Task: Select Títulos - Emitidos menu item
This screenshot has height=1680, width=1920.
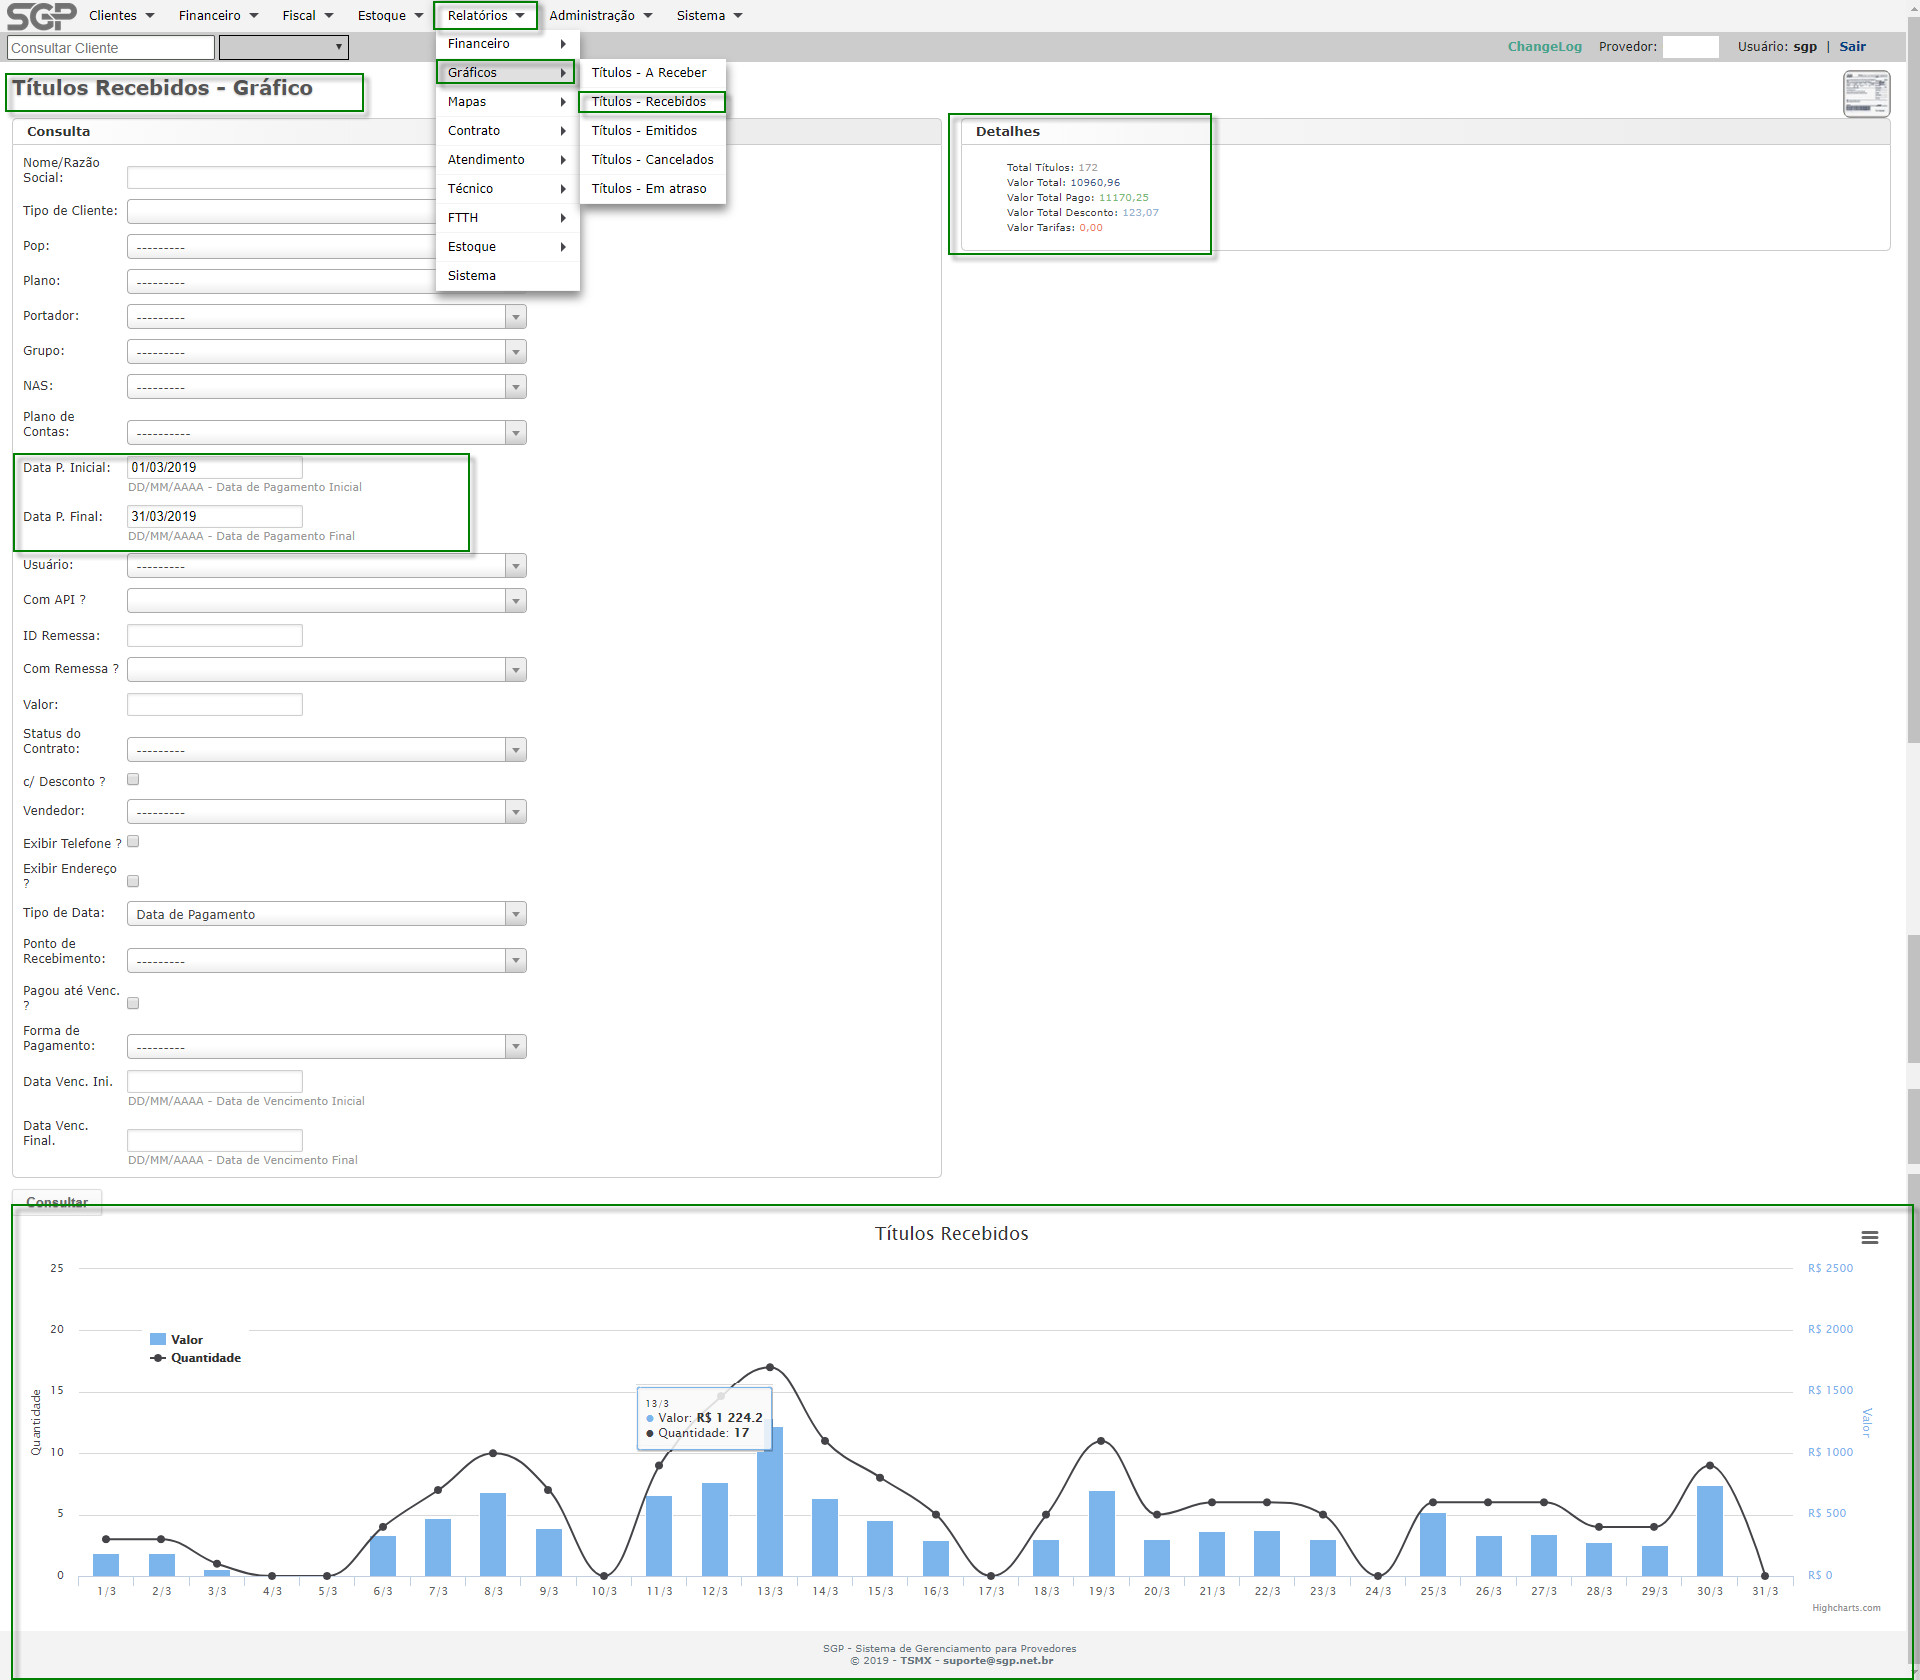Action: (644, 131)
